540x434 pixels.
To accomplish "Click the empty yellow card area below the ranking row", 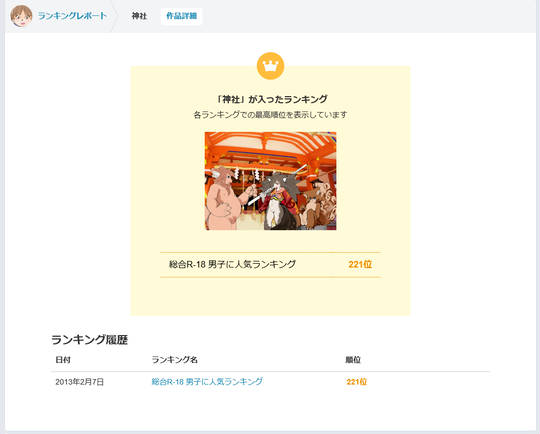I will tap(270, 296).
